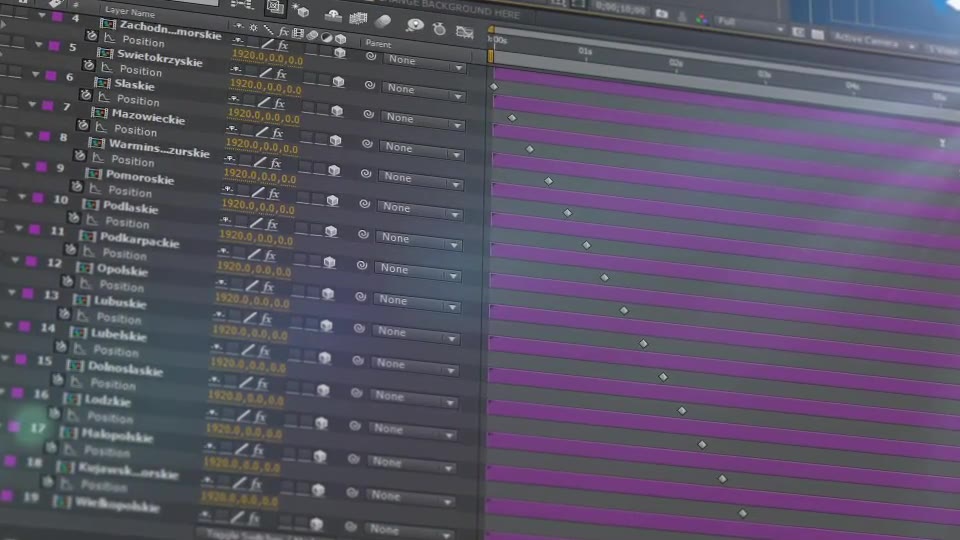Viewport: 960px width, 540px height.
Task: Toggle shy switch for Lubelskie layer
Action: (217, 347)
